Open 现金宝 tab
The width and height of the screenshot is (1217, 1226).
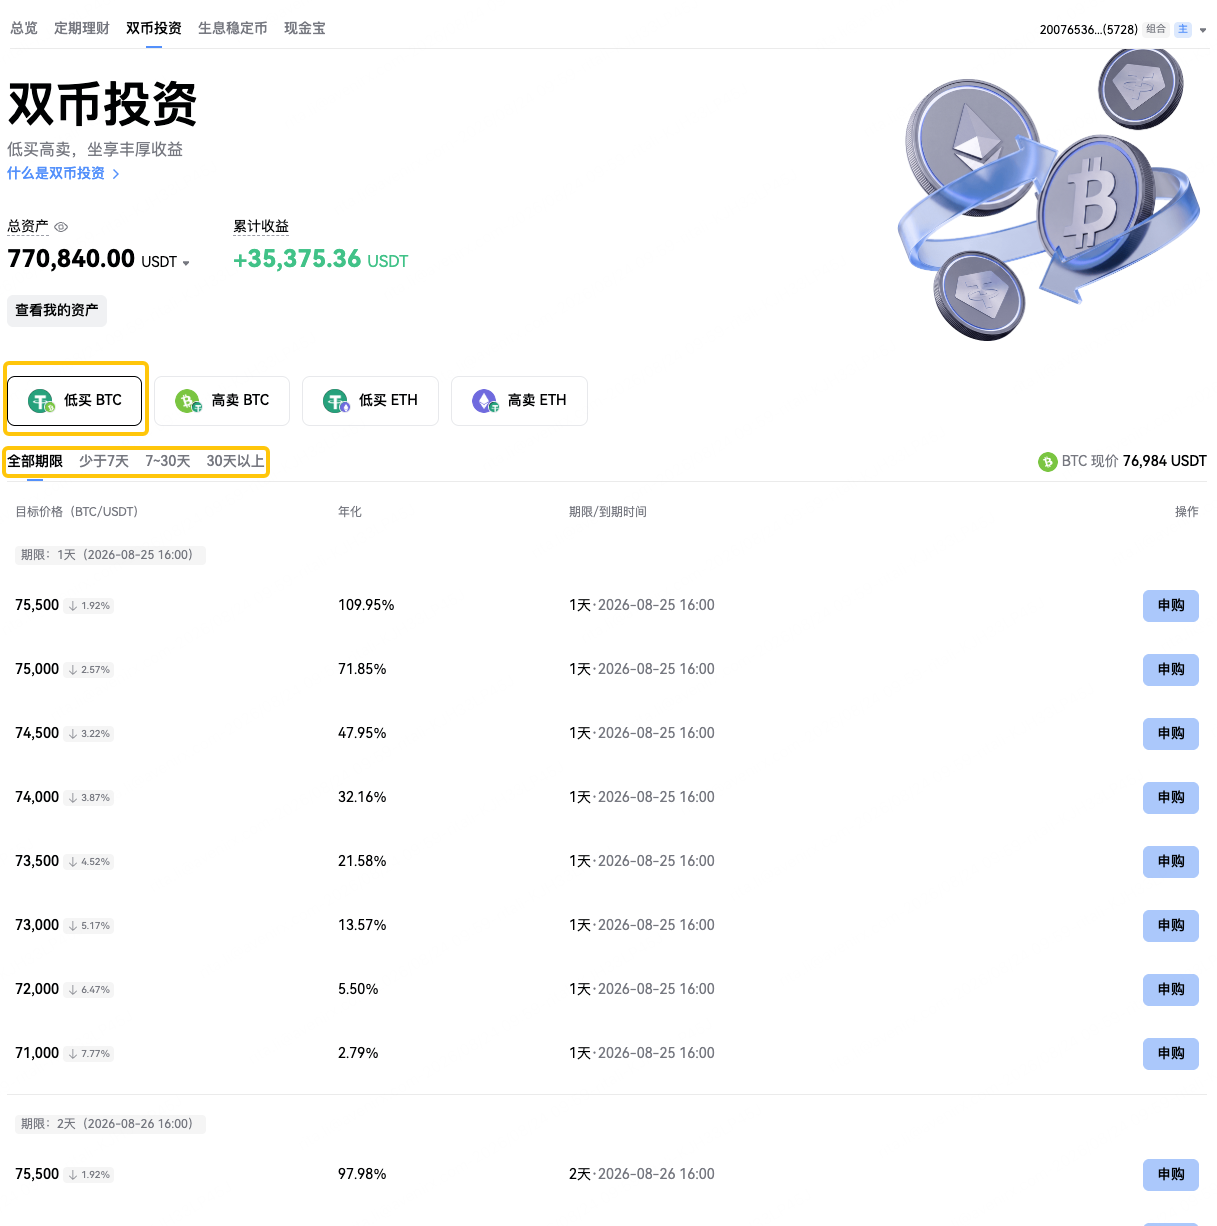(x=305, y=28)
